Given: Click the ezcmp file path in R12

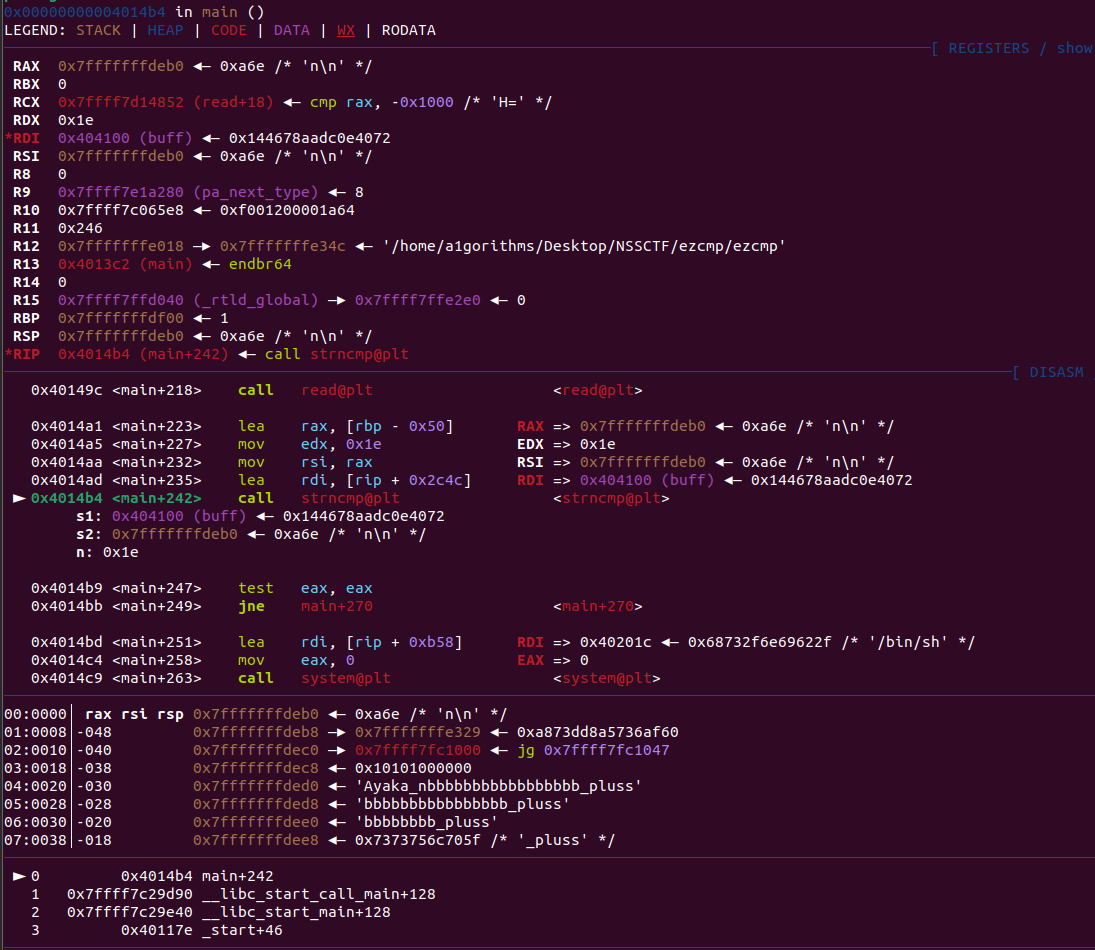Looking at the screenshot, I should 584,246.
